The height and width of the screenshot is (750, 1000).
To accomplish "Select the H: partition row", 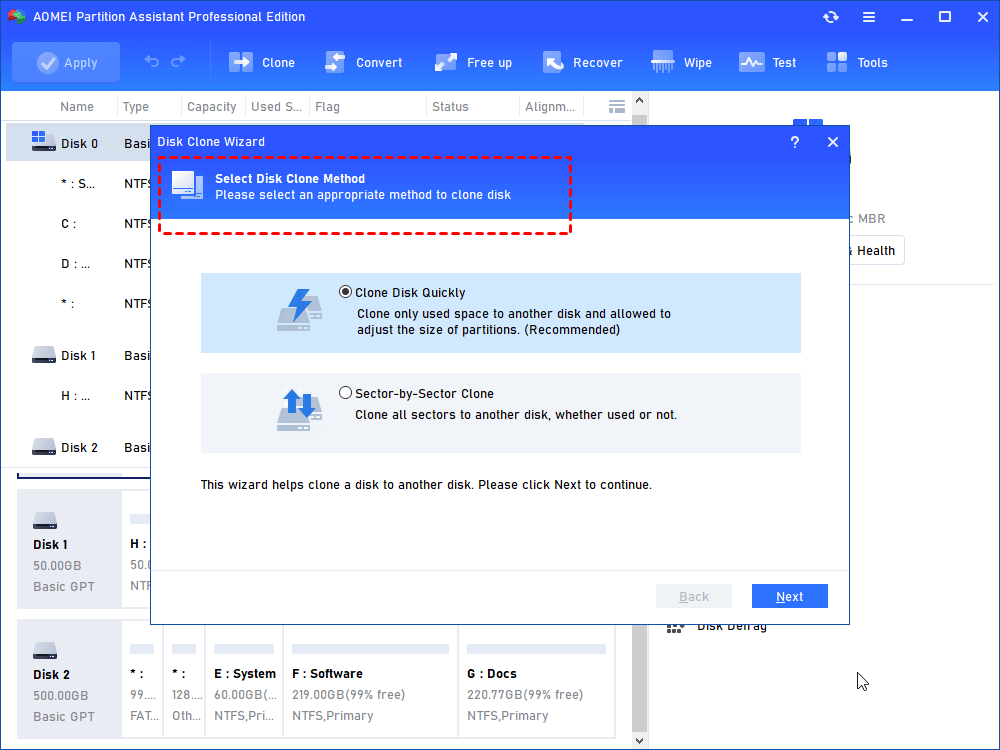I will click(78, 395).
